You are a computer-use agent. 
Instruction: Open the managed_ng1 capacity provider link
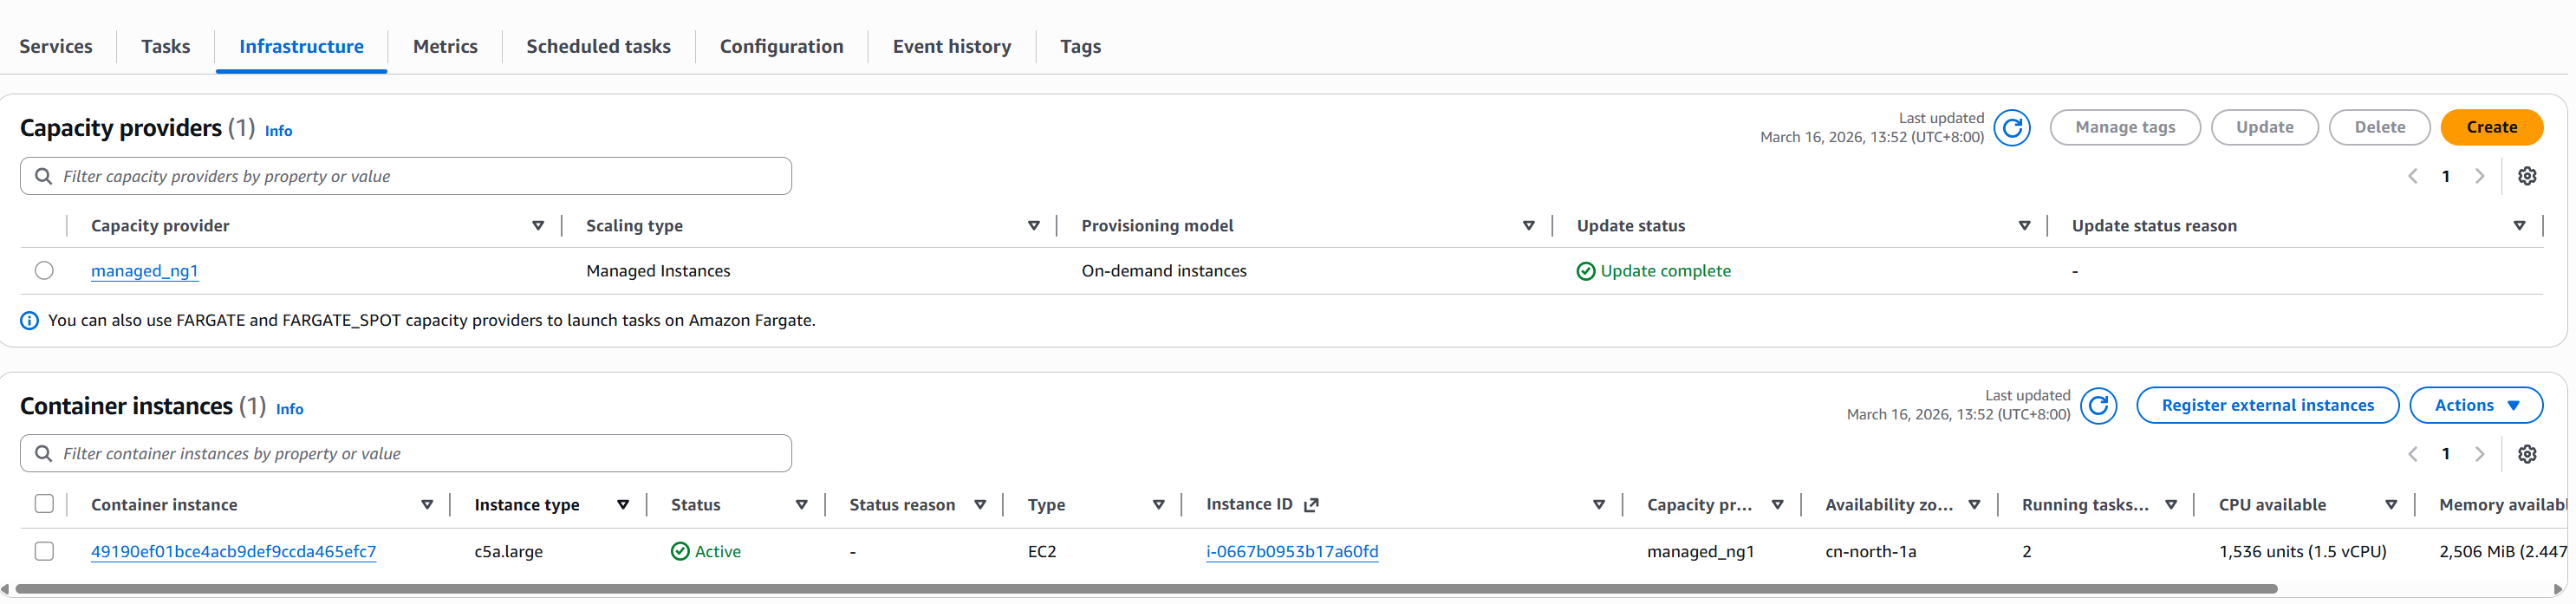(144, 271)
